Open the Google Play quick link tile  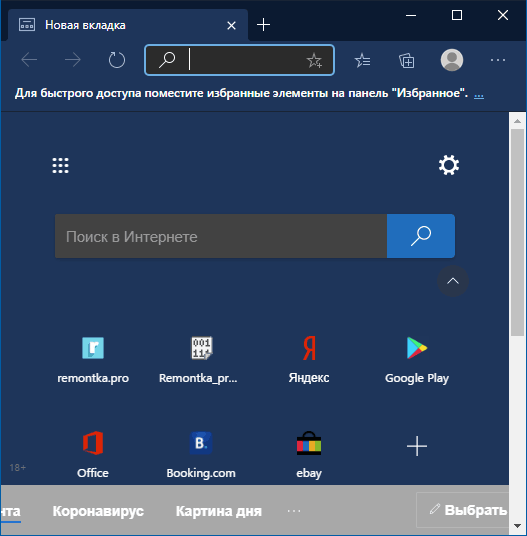(417, 360)
